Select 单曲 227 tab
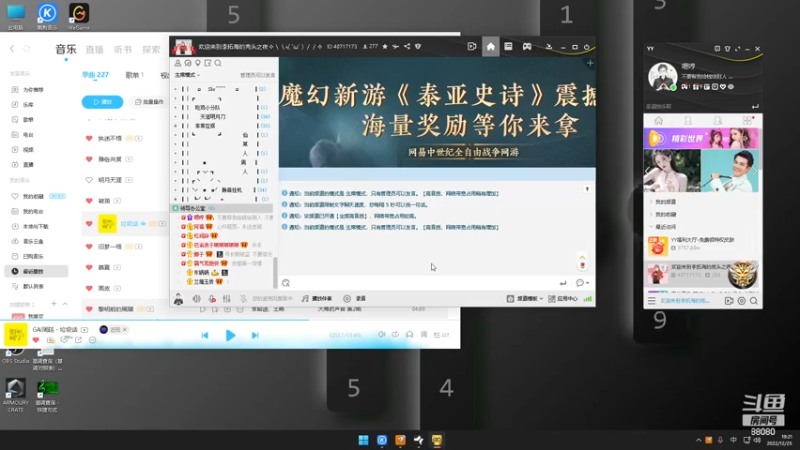The height and width of the screenshot is (450, 800). [x=95, y=74]
